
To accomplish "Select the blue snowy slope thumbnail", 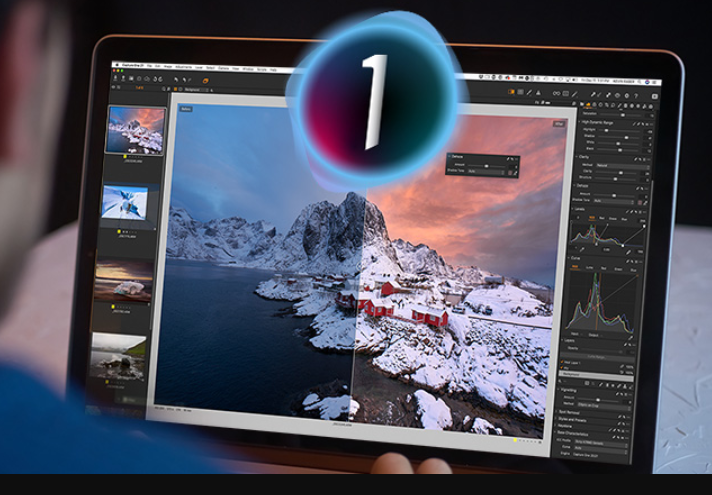I will (125, 203).
